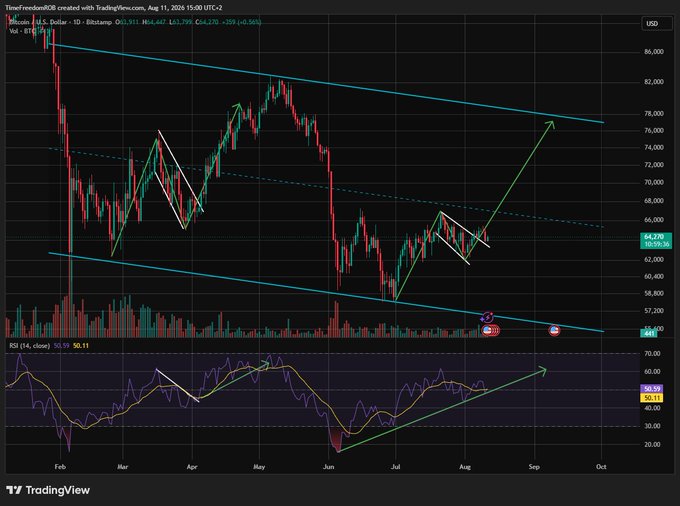Click the Mar label on time axis
The width and height of the screenshot is (680, 506).
point(123,467)
